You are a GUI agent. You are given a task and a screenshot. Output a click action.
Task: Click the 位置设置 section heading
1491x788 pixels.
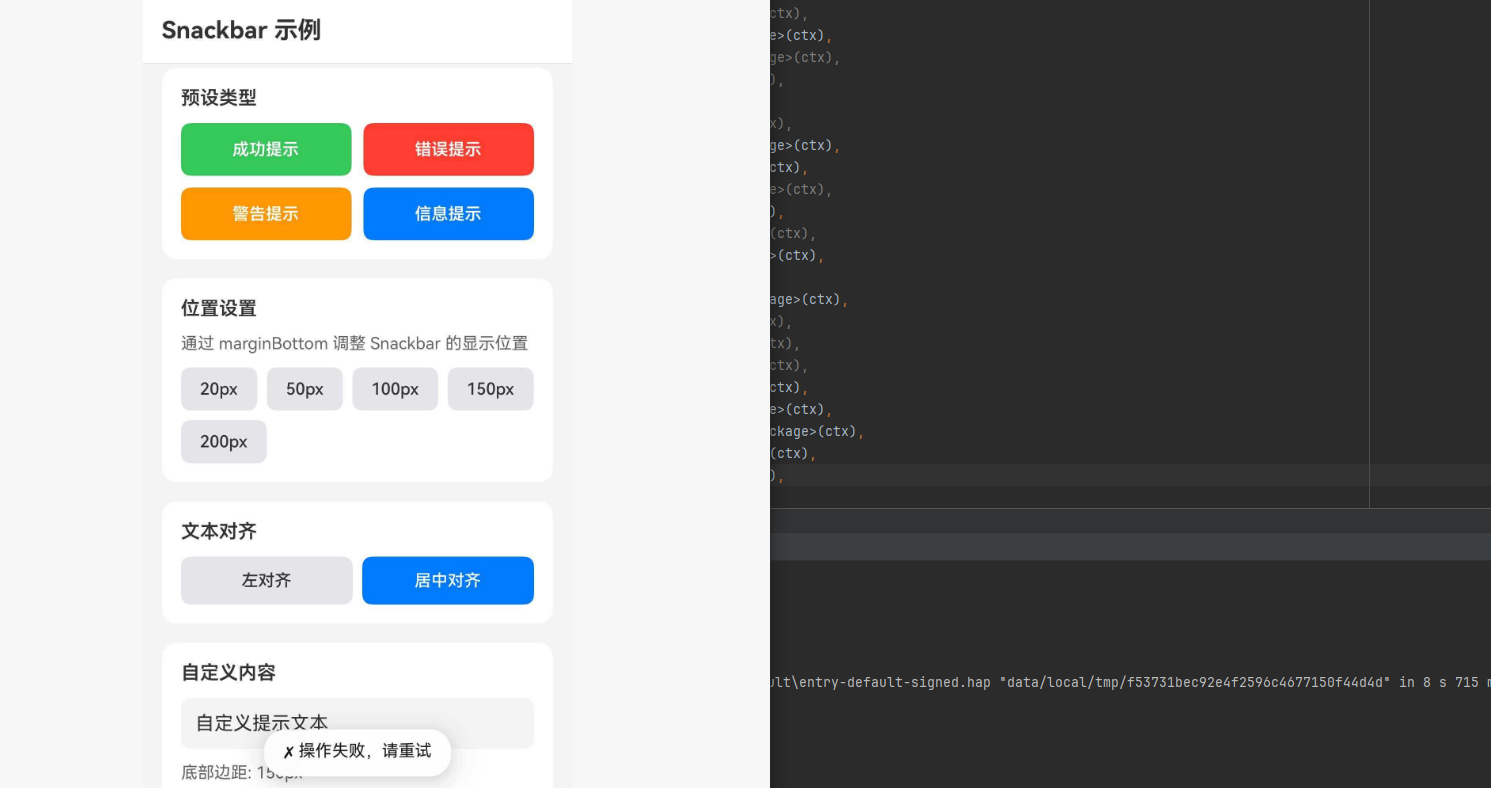pyautogui.click(x=219, y=308)
